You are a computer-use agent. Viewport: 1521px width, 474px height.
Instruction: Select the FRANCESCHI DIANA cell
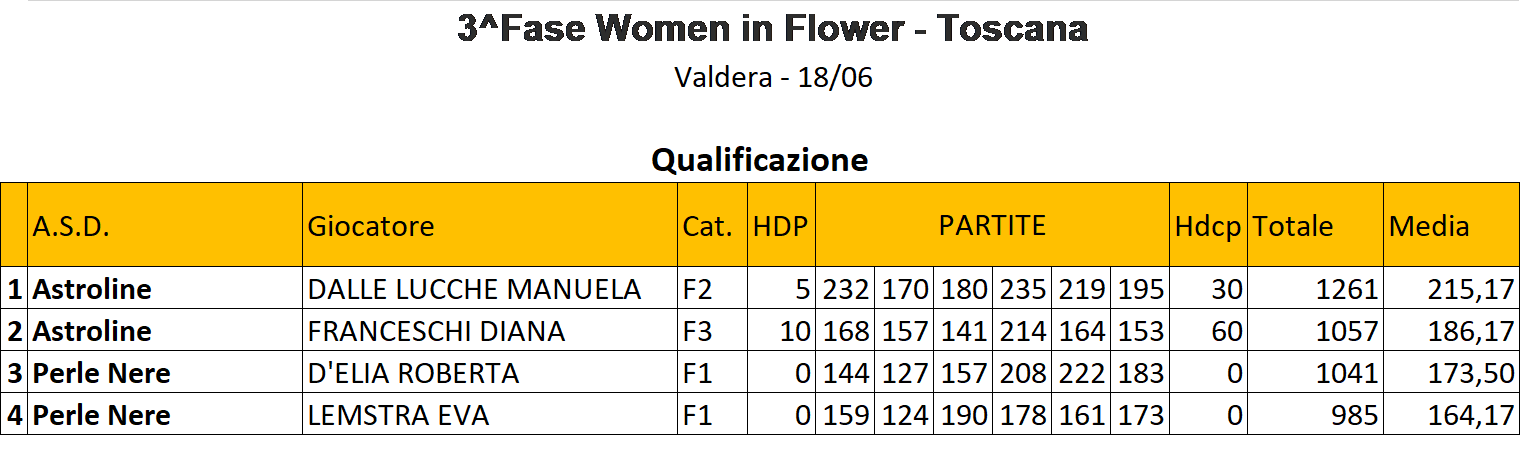(x=490, y=330)
